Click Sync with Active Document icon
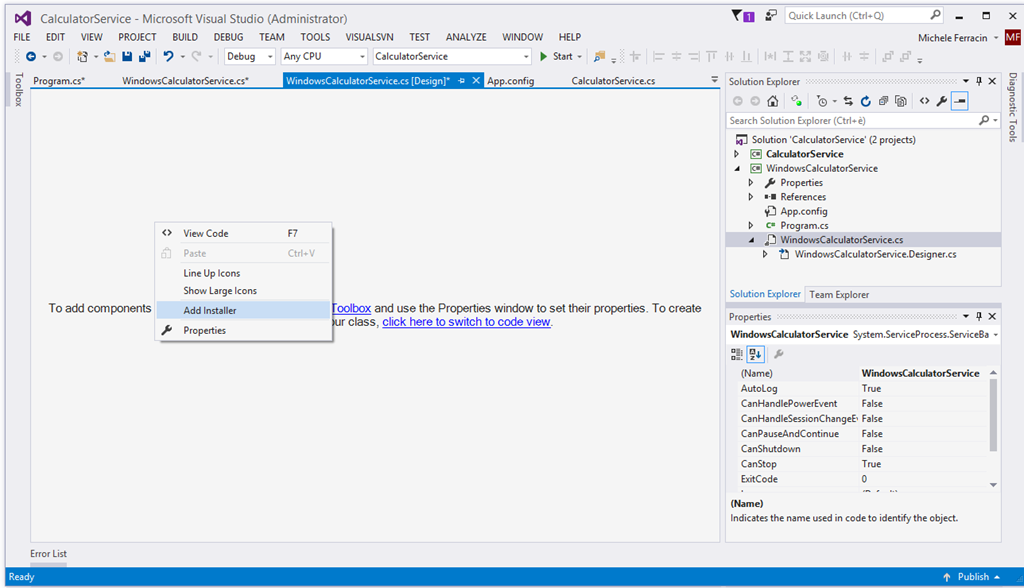The width and height of the screenshot is (1024, 588). tap(848, 101)
